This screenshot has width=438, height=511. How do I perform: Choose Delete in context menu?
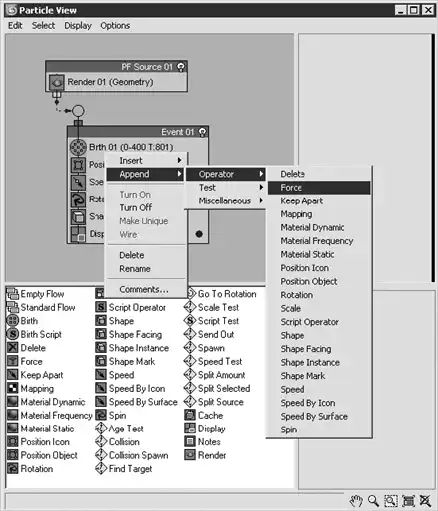click(146, 255)
